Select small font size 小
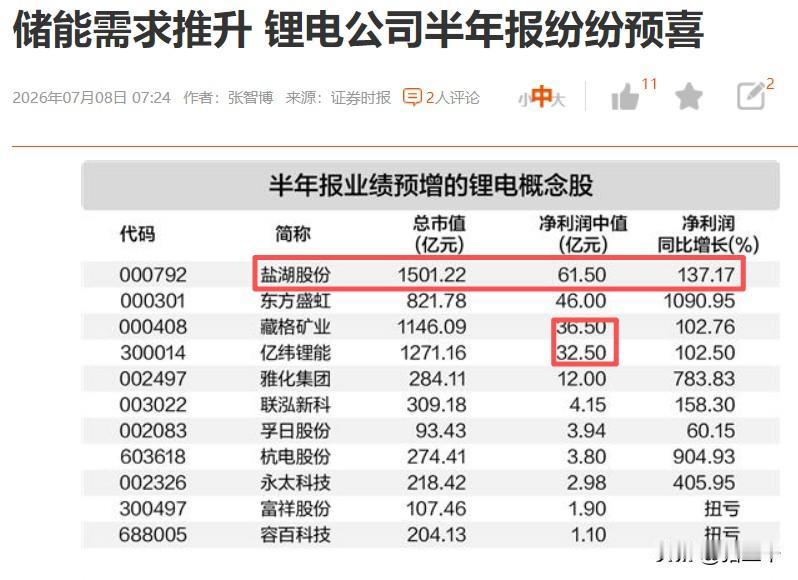The width and height of the screenshot is (798, 580). pyautogui.click(x=524, y=100)
